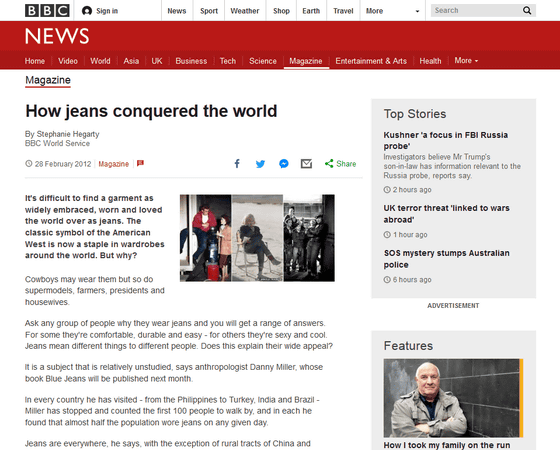Click the red comment flag icon
Screen dimensions: 560x450
pos(140,163)
